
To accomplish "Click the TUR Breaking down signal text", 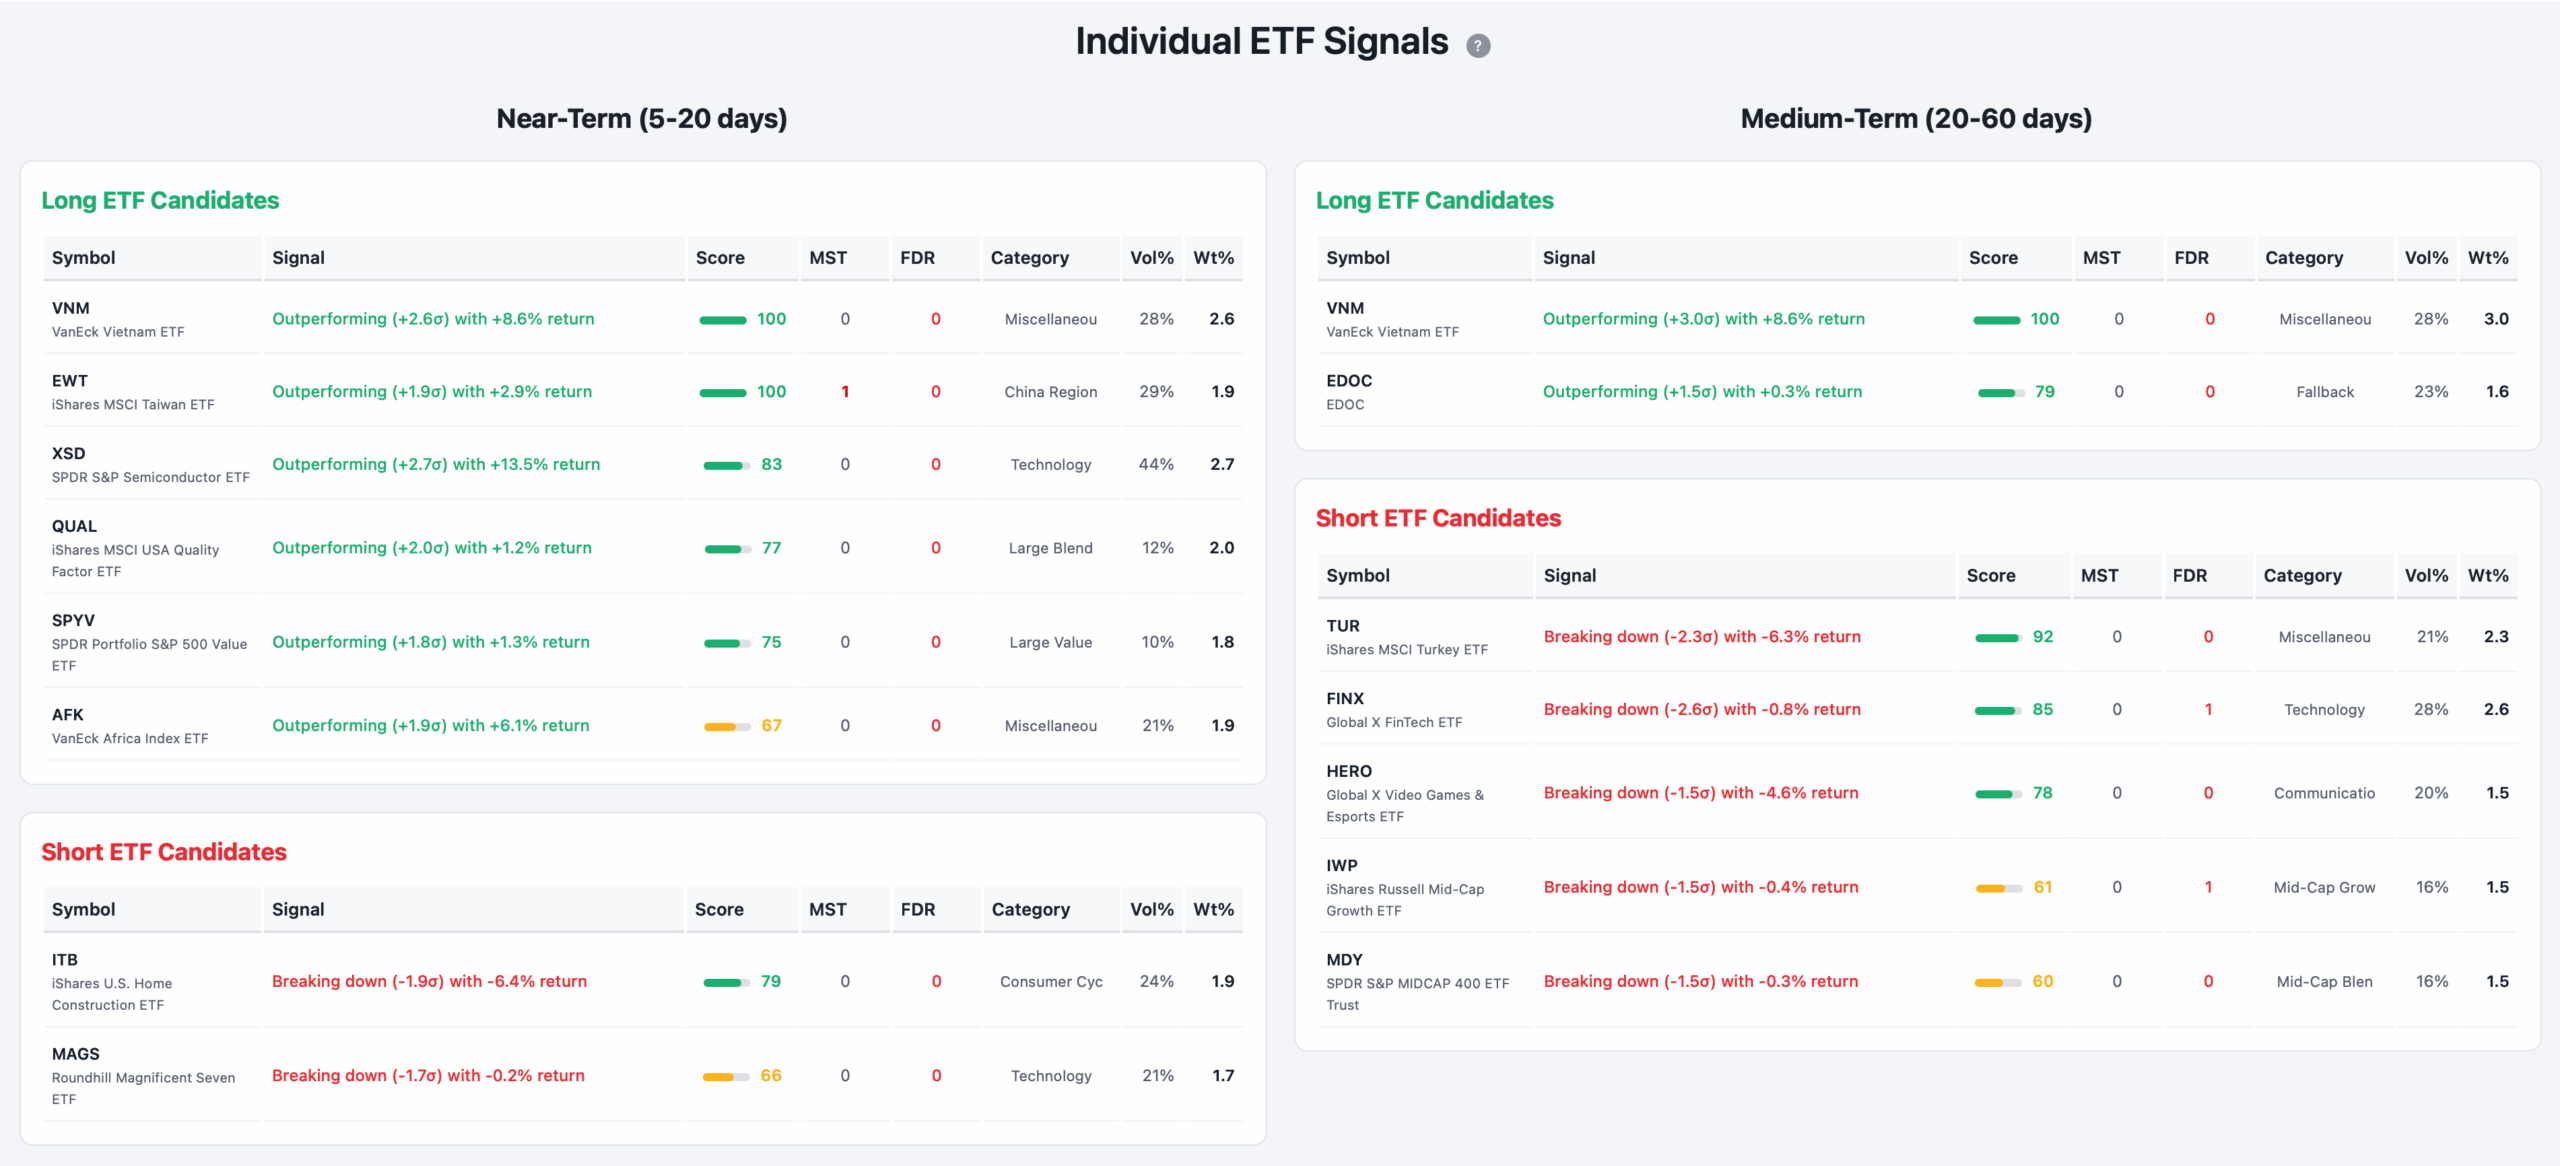I will coord(1701,637).
